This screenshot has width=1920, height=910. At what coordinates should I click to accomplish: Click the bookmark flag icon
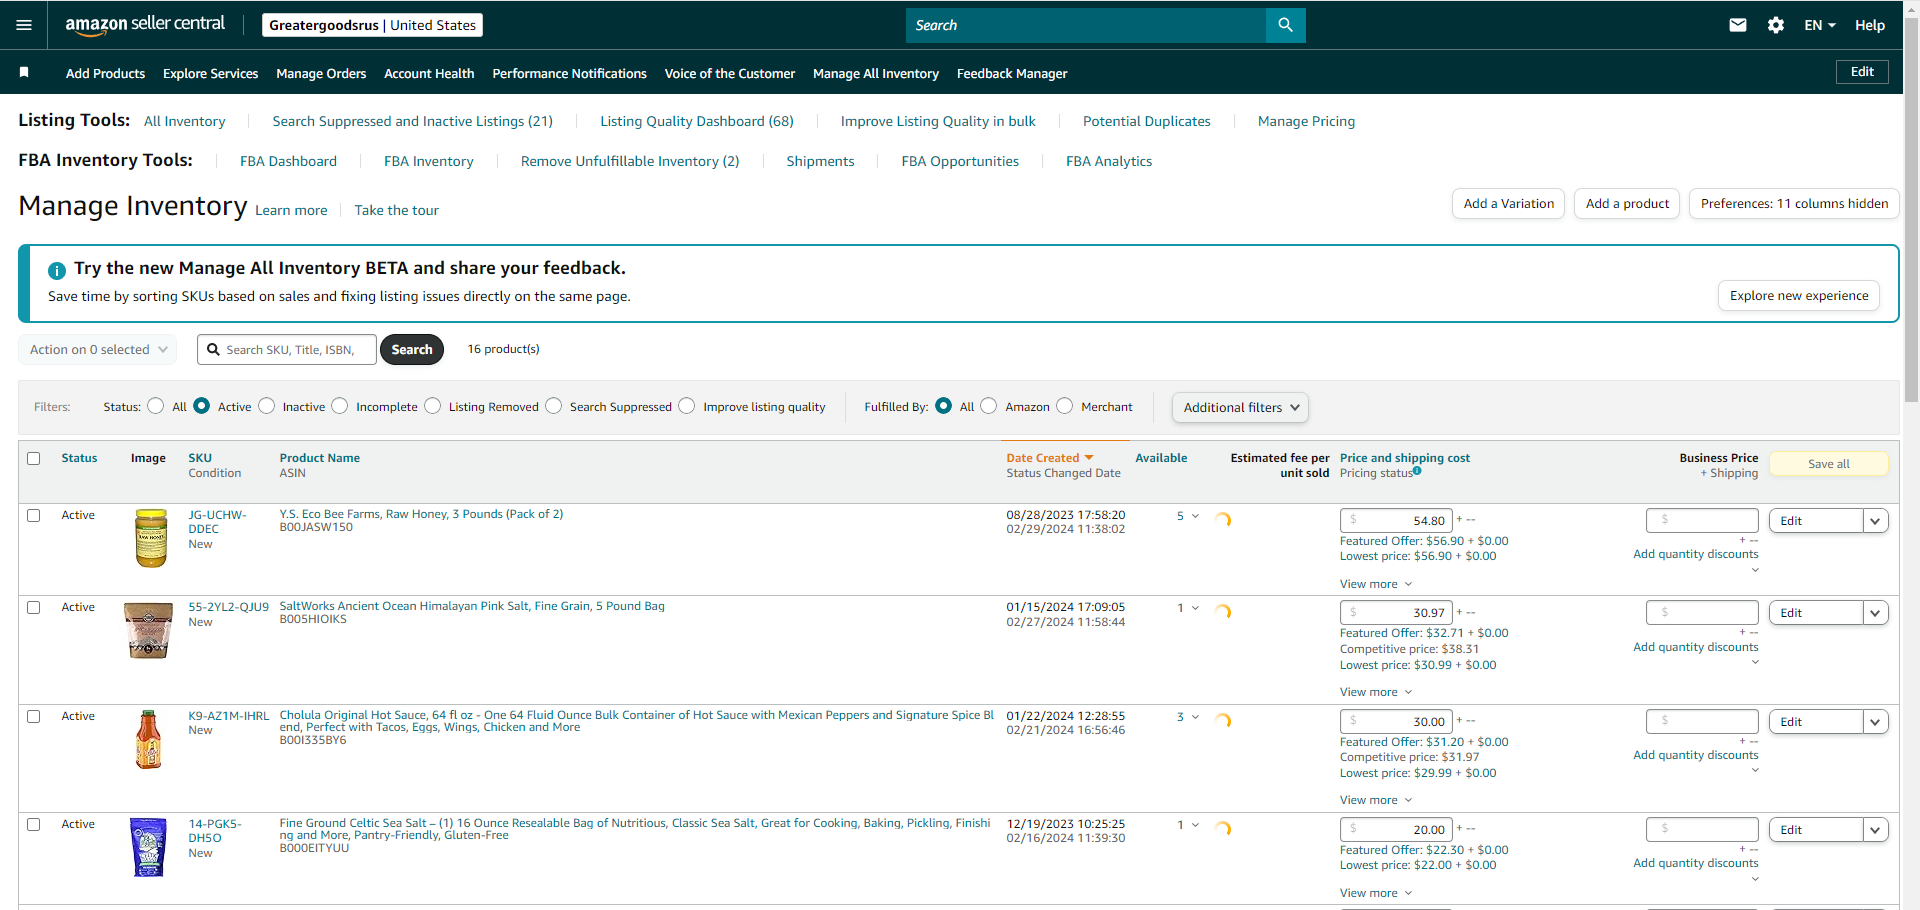24,72
